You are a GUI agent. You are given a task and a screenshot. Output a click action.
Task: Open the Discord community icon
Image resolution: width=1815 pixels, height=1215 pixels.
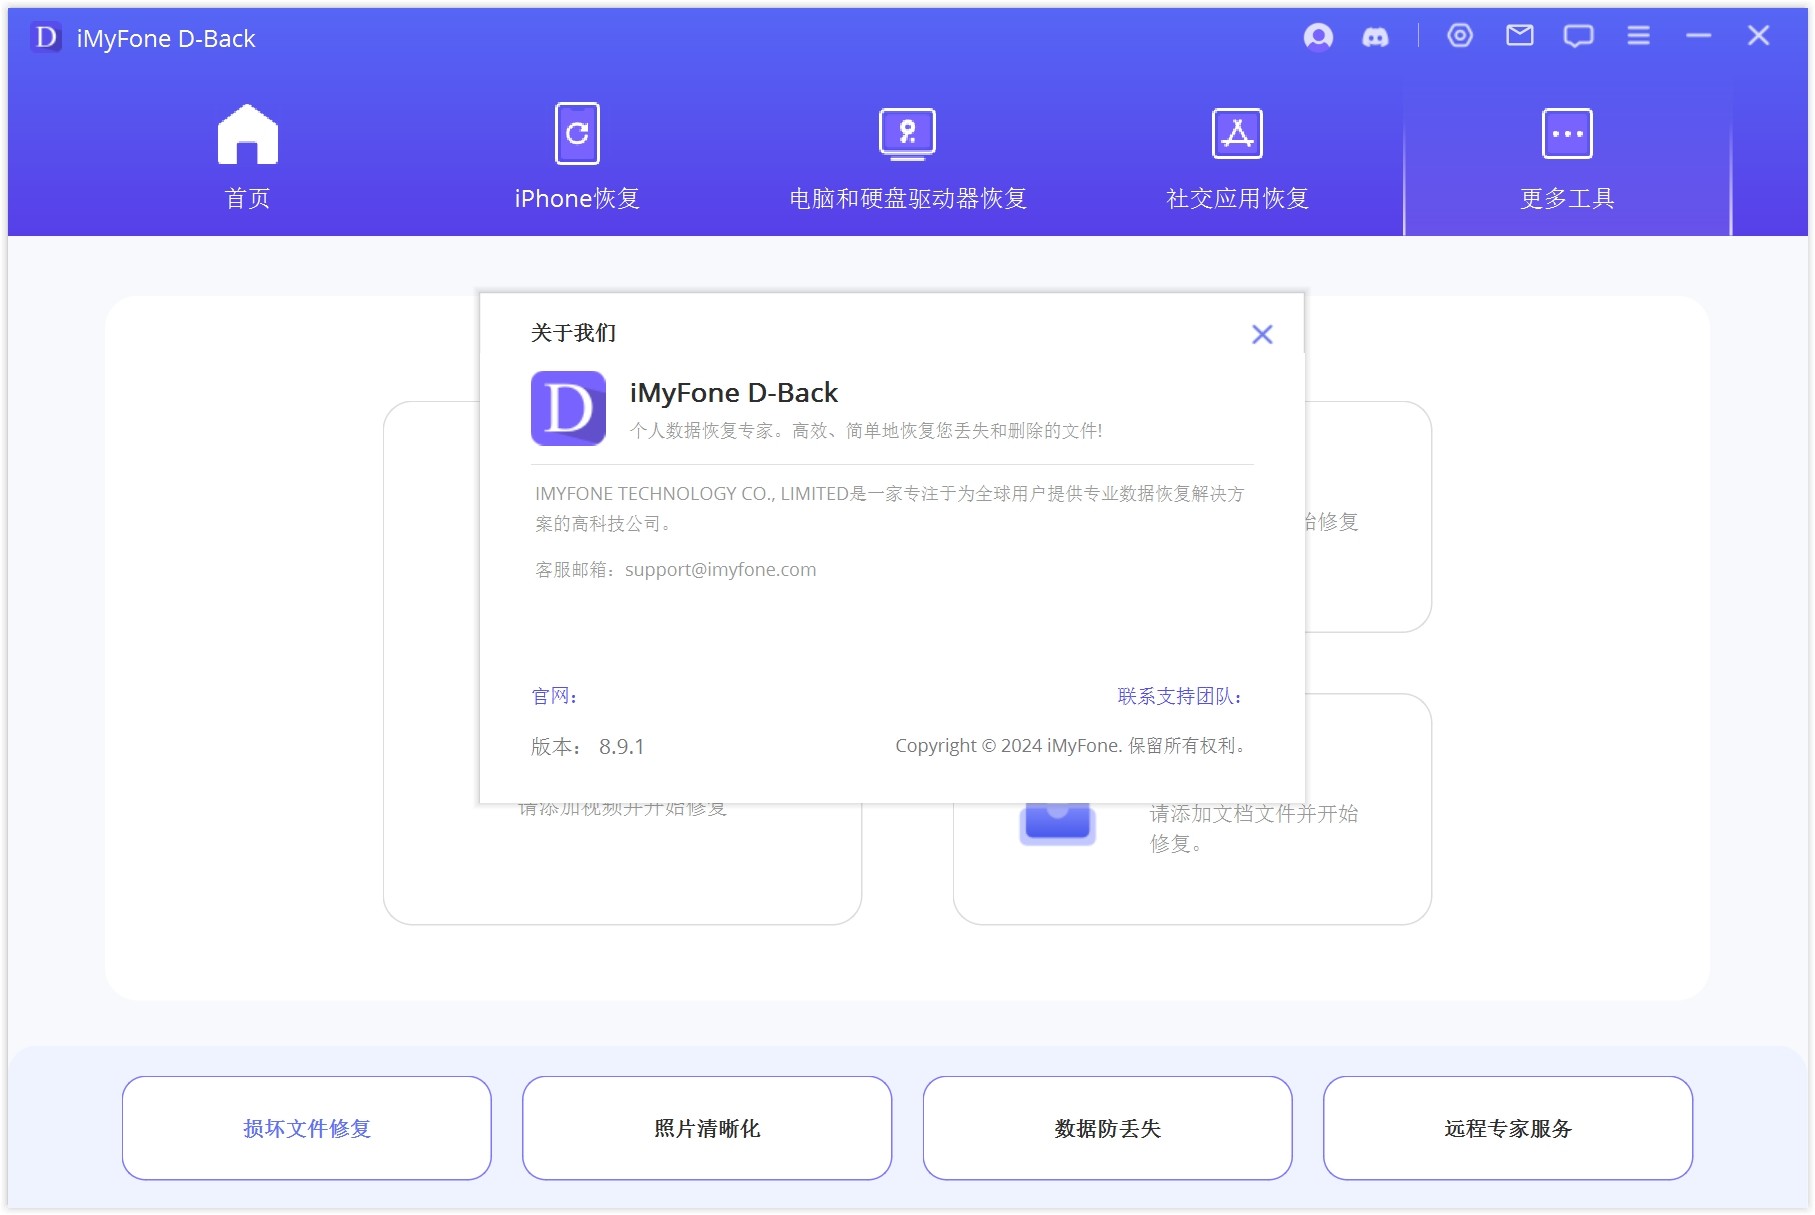click(x=1376, y=37)
